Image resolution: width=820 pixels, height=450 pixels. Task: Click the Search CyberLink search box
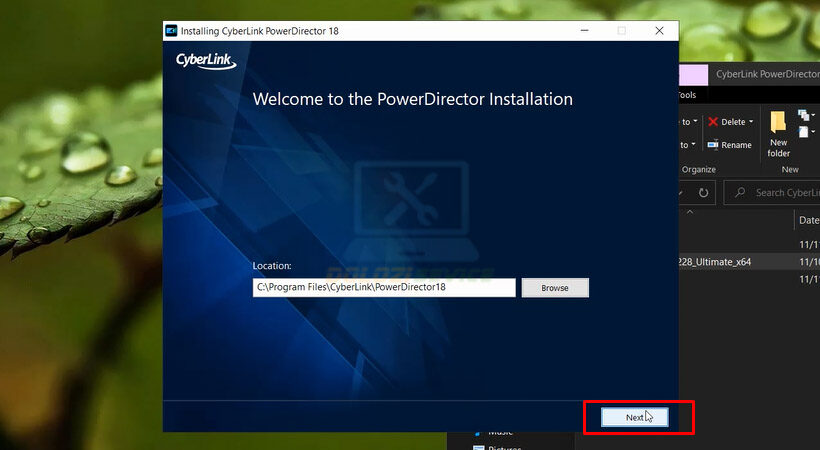pyautogui.click(x=786, y=192)
